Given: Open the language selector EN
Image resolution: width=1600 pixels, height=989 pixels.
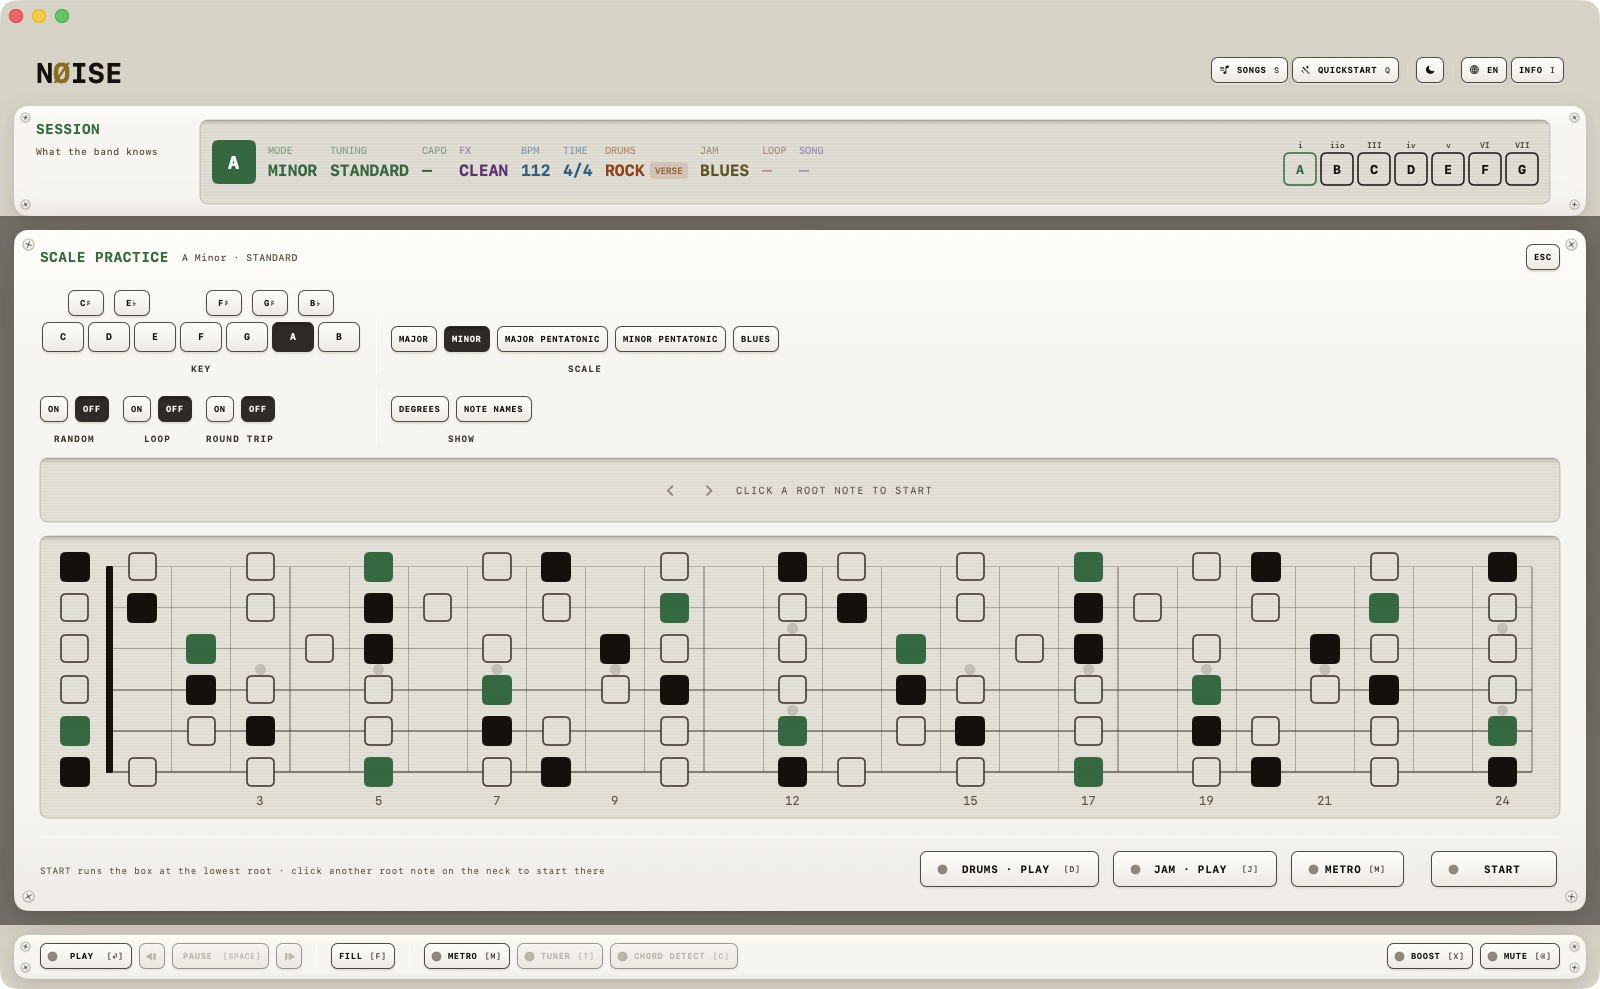Looking at the screenshot, I should 1483,70.
